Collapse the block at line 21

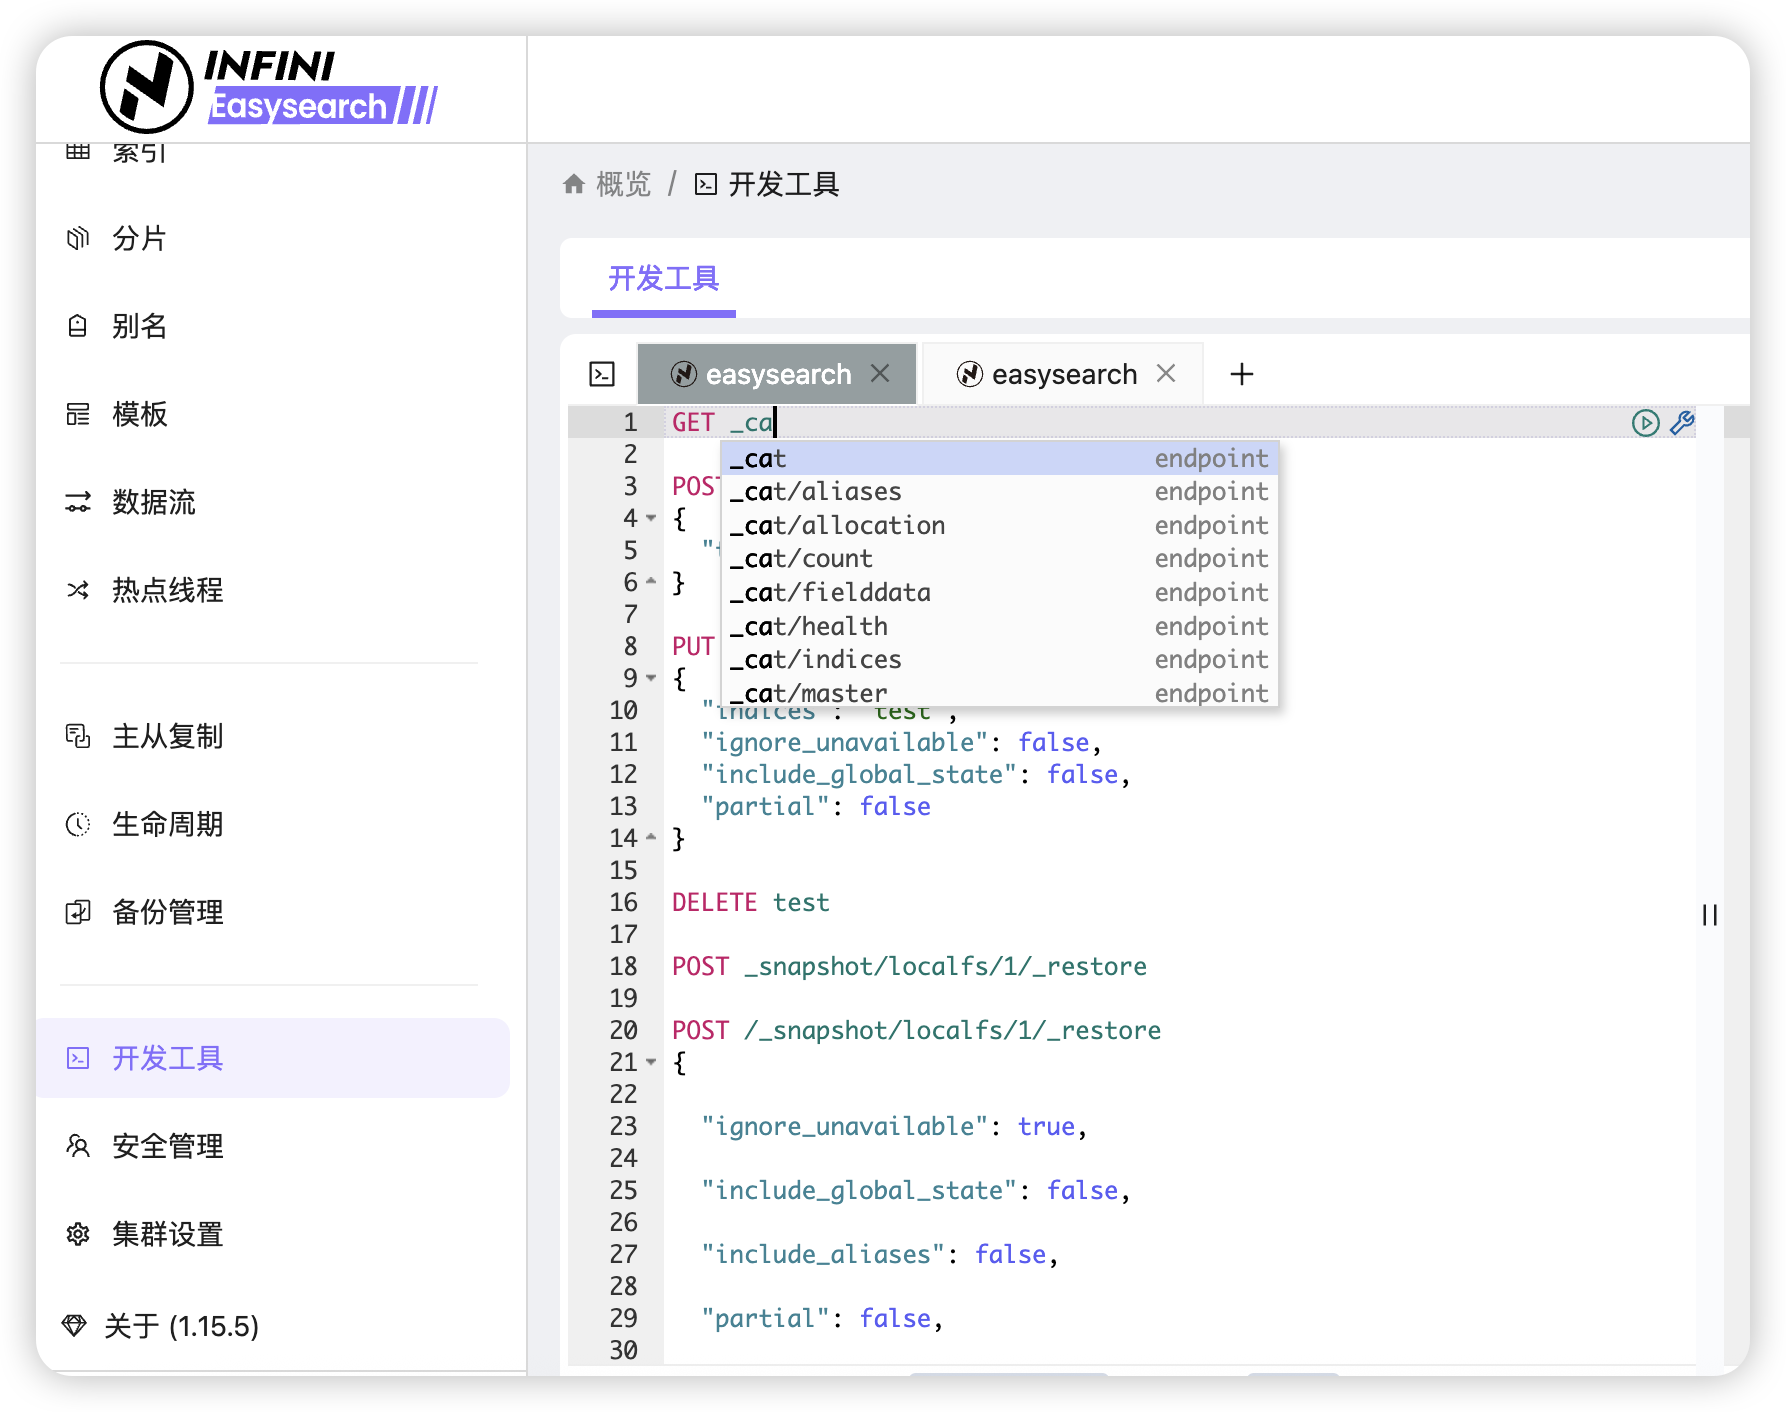coord(651,1062)
